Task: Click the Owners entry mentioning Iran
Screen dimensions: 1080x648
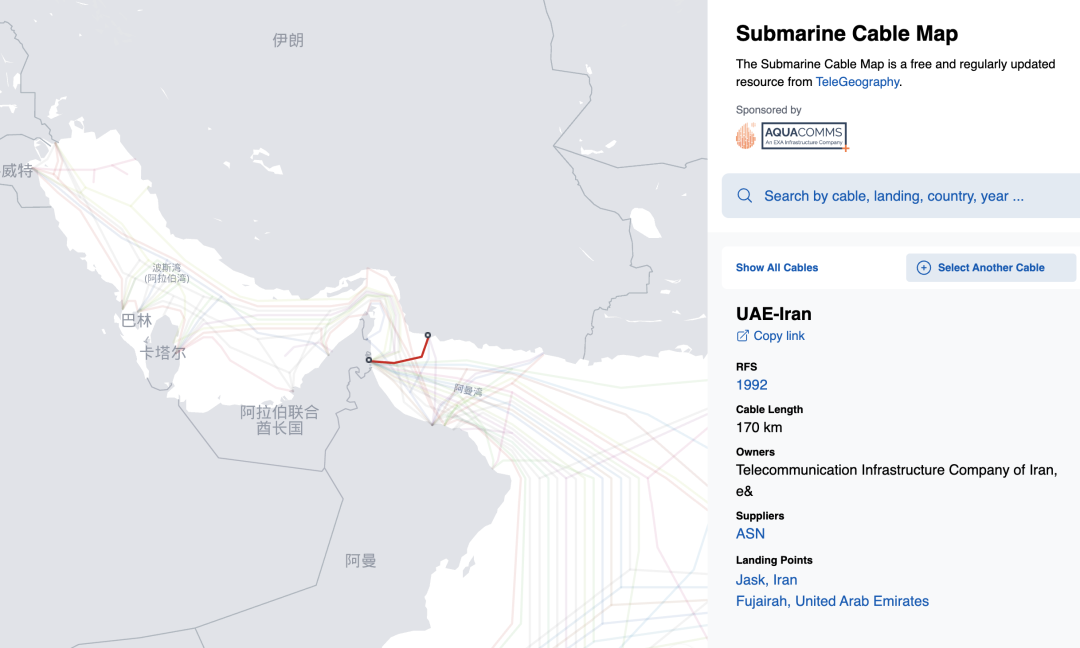Action: coord(896,470)
